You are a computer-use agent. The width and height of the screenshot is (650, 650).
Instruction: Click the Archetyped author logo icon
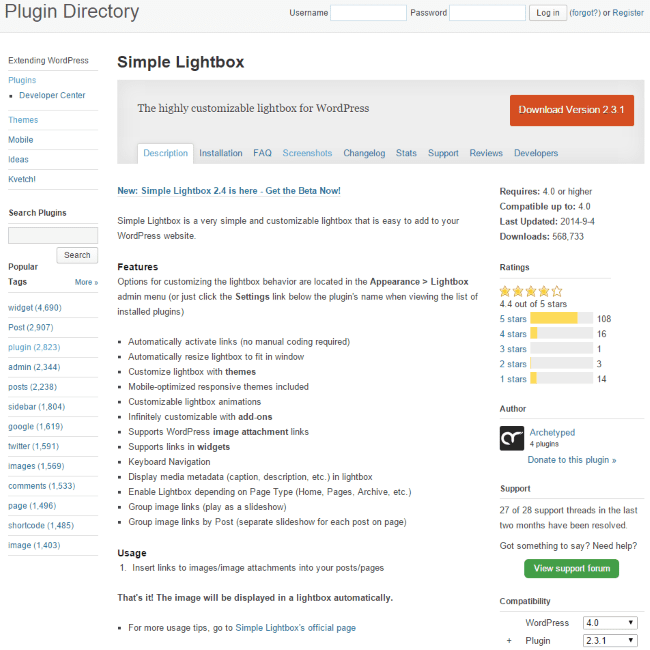point(512,438)
